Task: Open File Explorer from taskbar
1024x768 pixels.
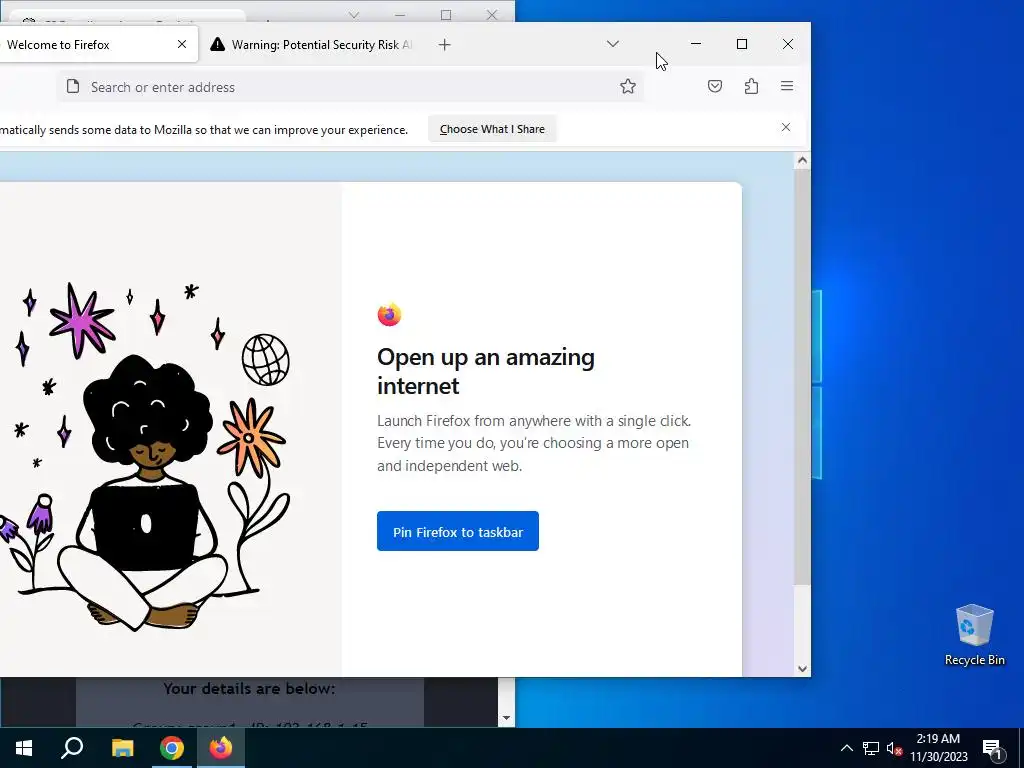Action: pyautogui.click(x=122, y=748)
